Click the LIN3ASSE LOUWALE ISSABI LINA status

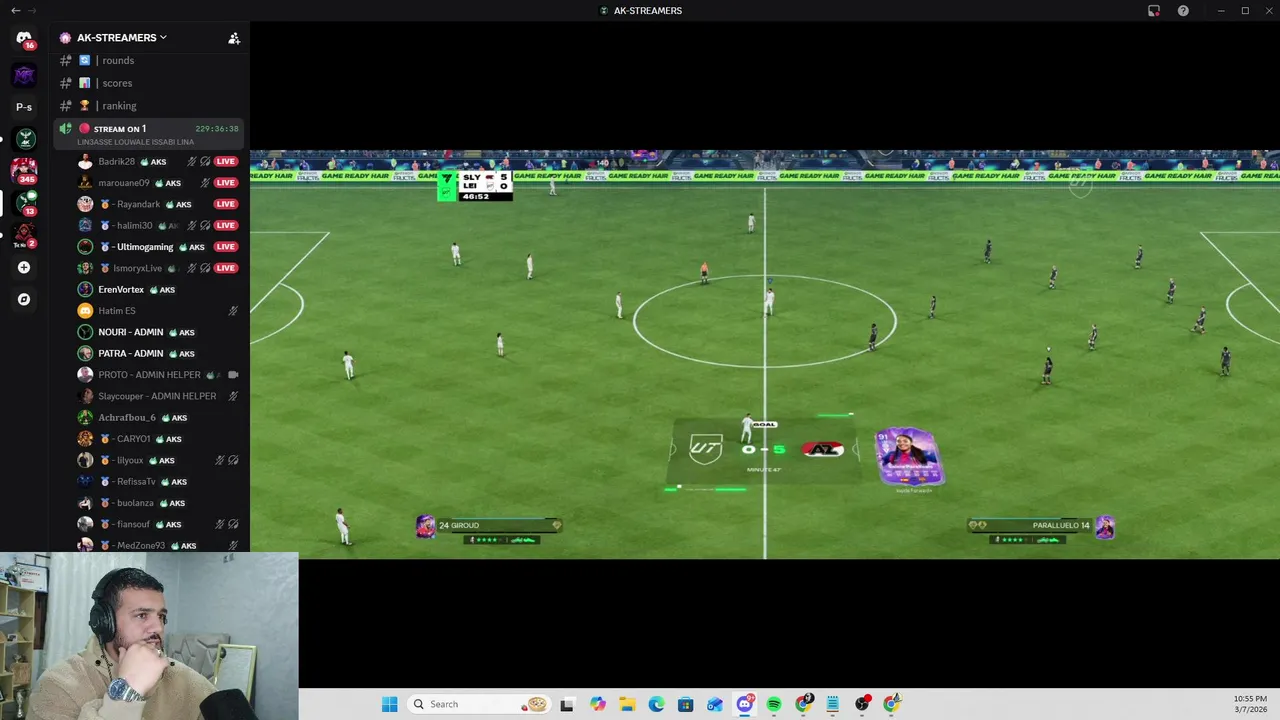point(135,142)
